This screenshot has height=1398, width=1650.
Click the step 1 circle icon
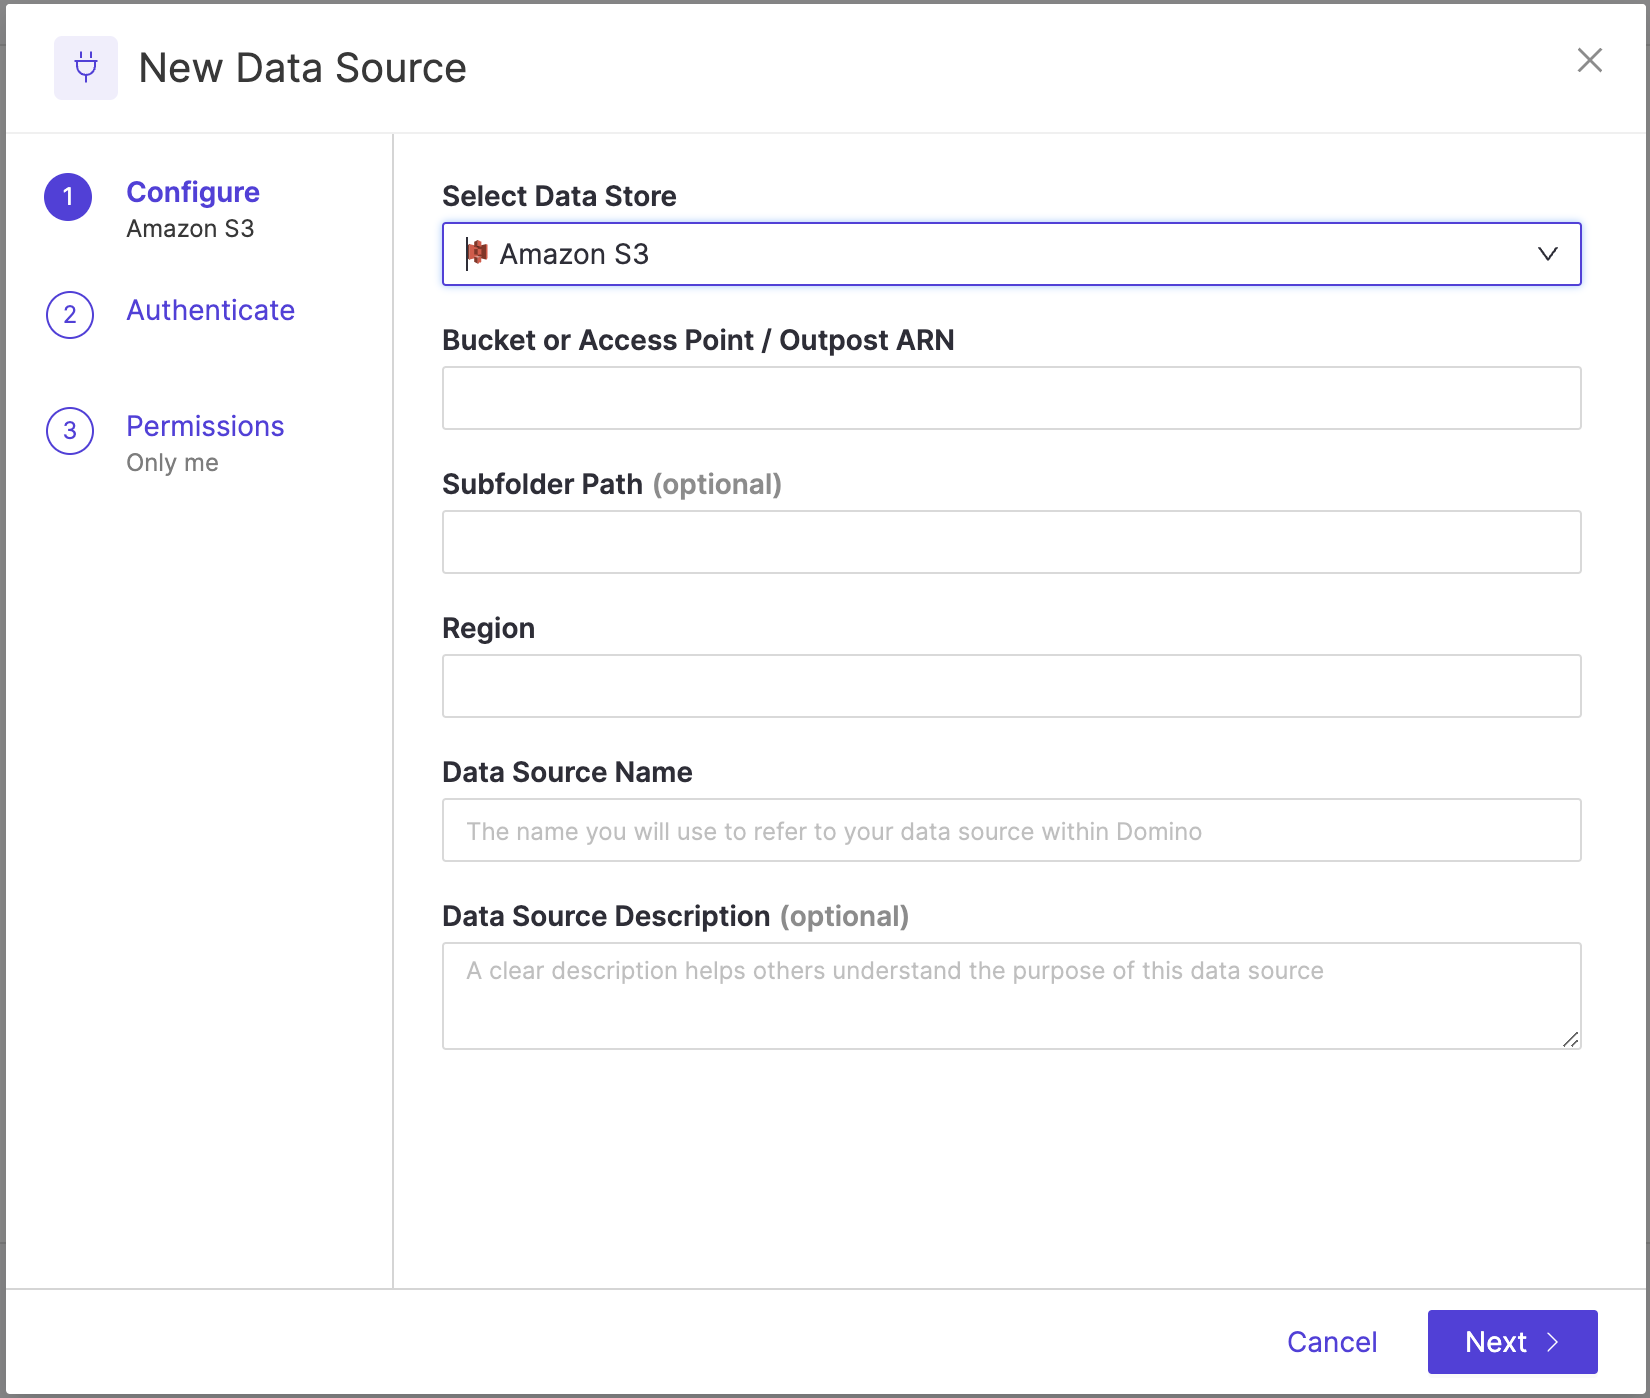pos(68,197)
